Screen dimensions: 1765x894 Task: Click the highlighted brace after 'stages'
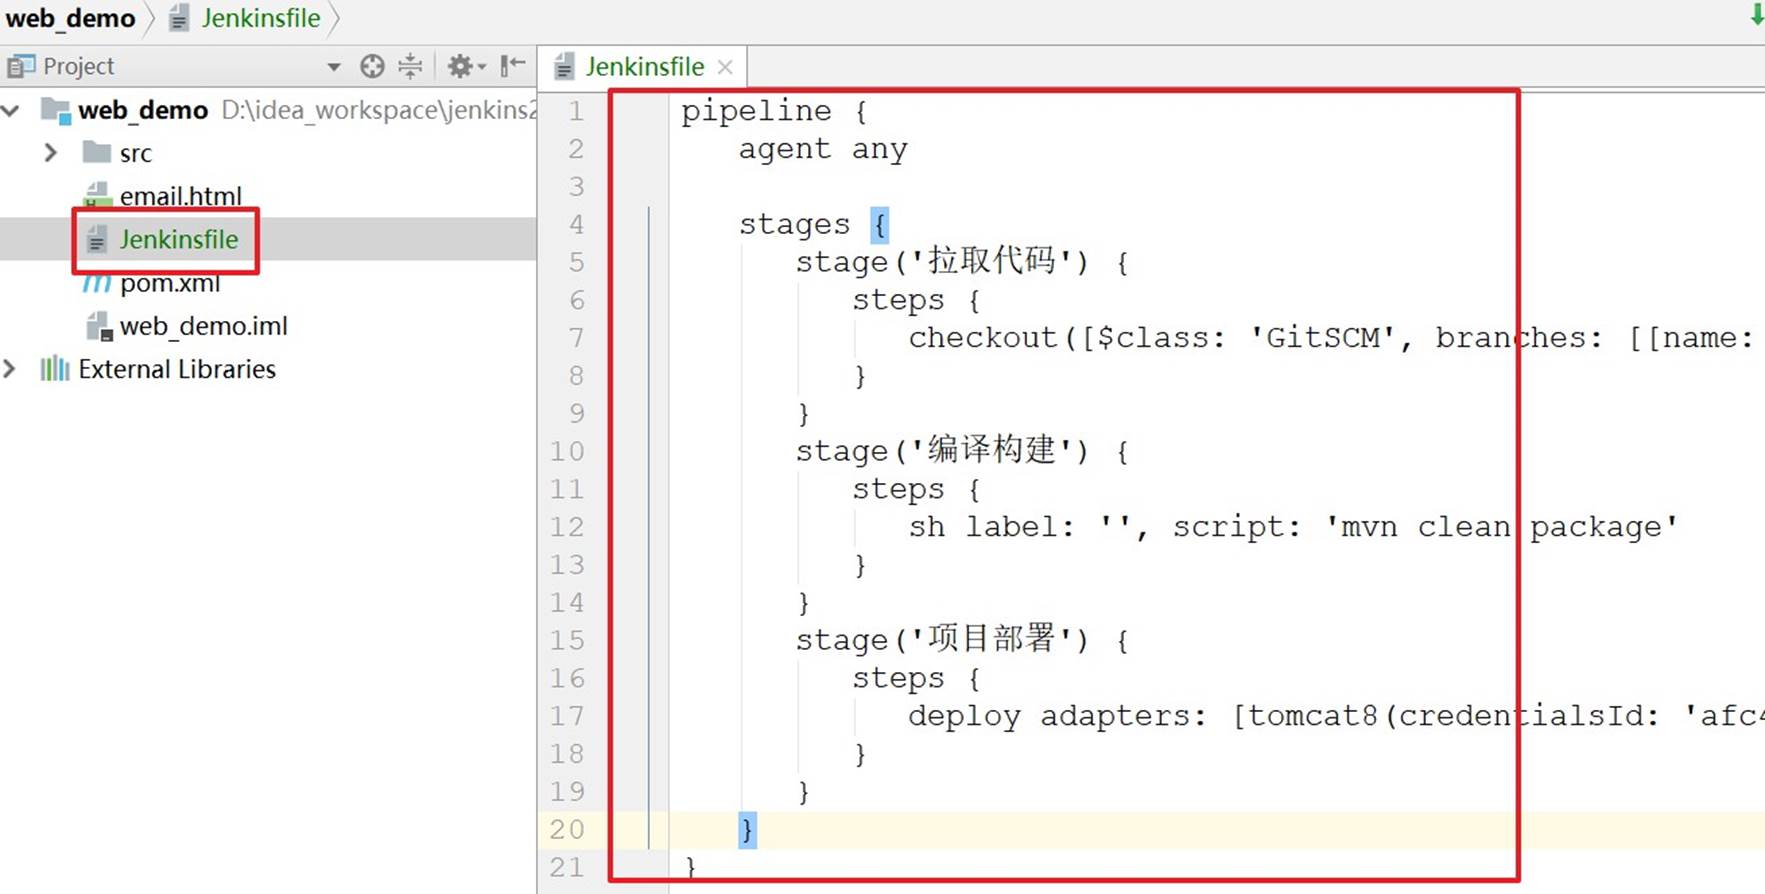[879, 224]
